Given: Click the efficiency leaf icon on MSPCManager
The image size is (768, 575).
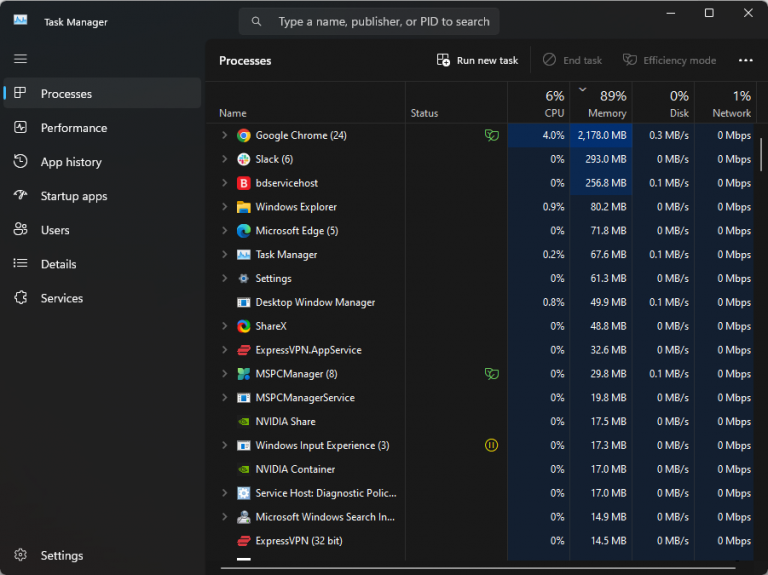Looking at the screenshot, I should pyautogui.click(x=491, y=374).
